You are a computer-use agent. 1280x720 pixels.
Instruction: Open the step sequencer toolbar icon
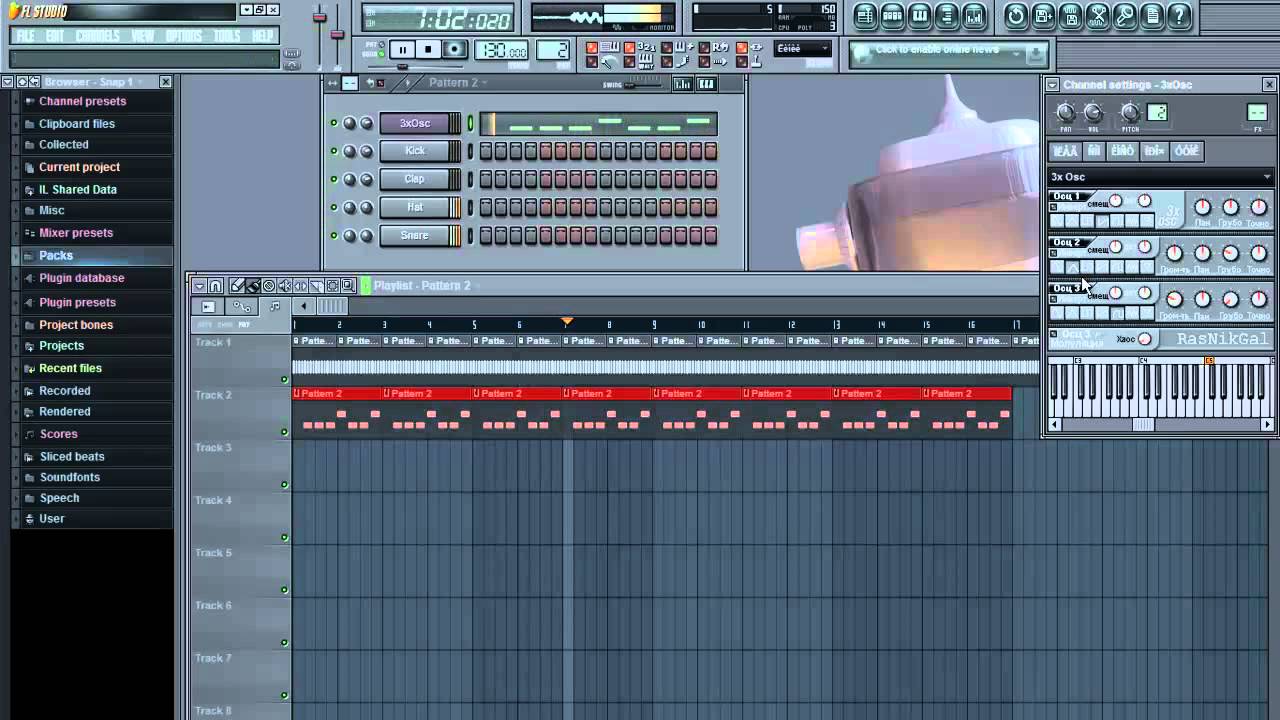(x=893, y=15)
